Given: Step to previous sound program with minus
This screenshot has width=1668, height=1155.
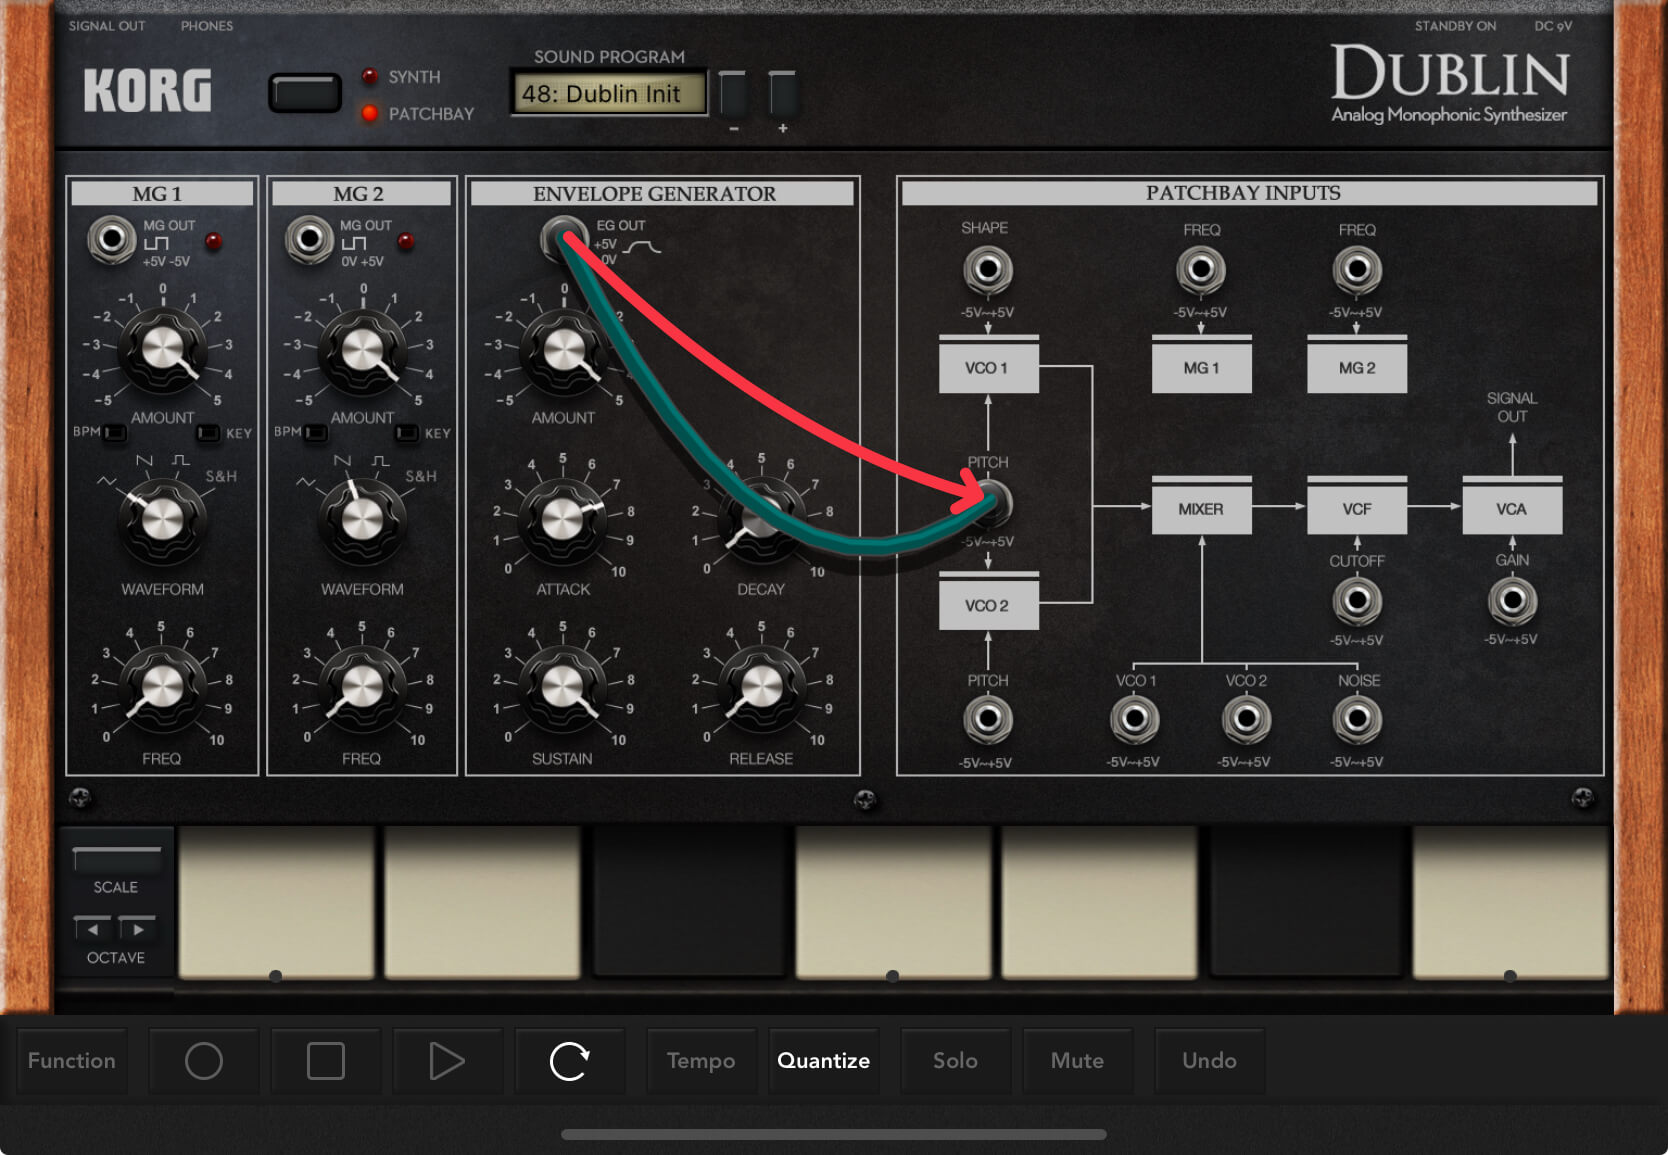Looking at the screenshot, I should [733, 96].
